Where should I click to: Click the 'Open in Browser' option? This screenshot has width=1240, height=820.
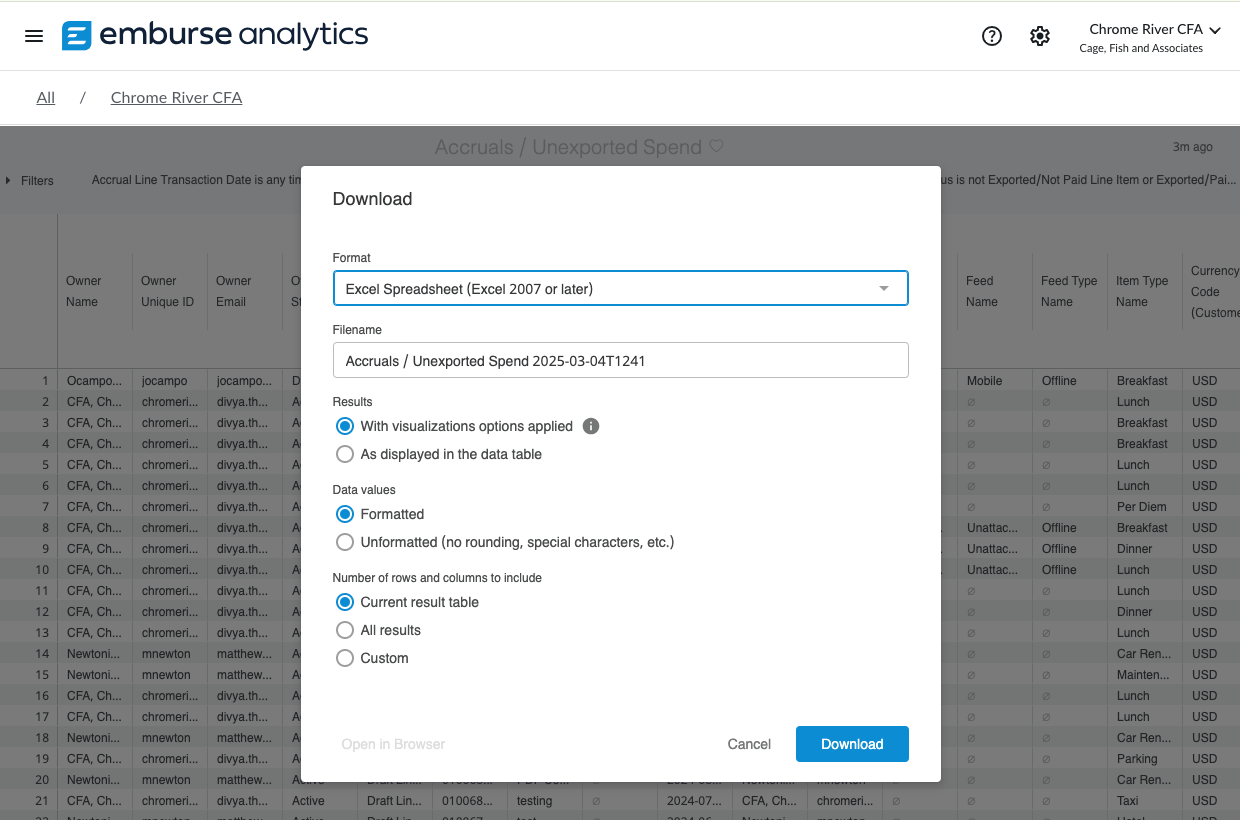[x=393, y=744]
